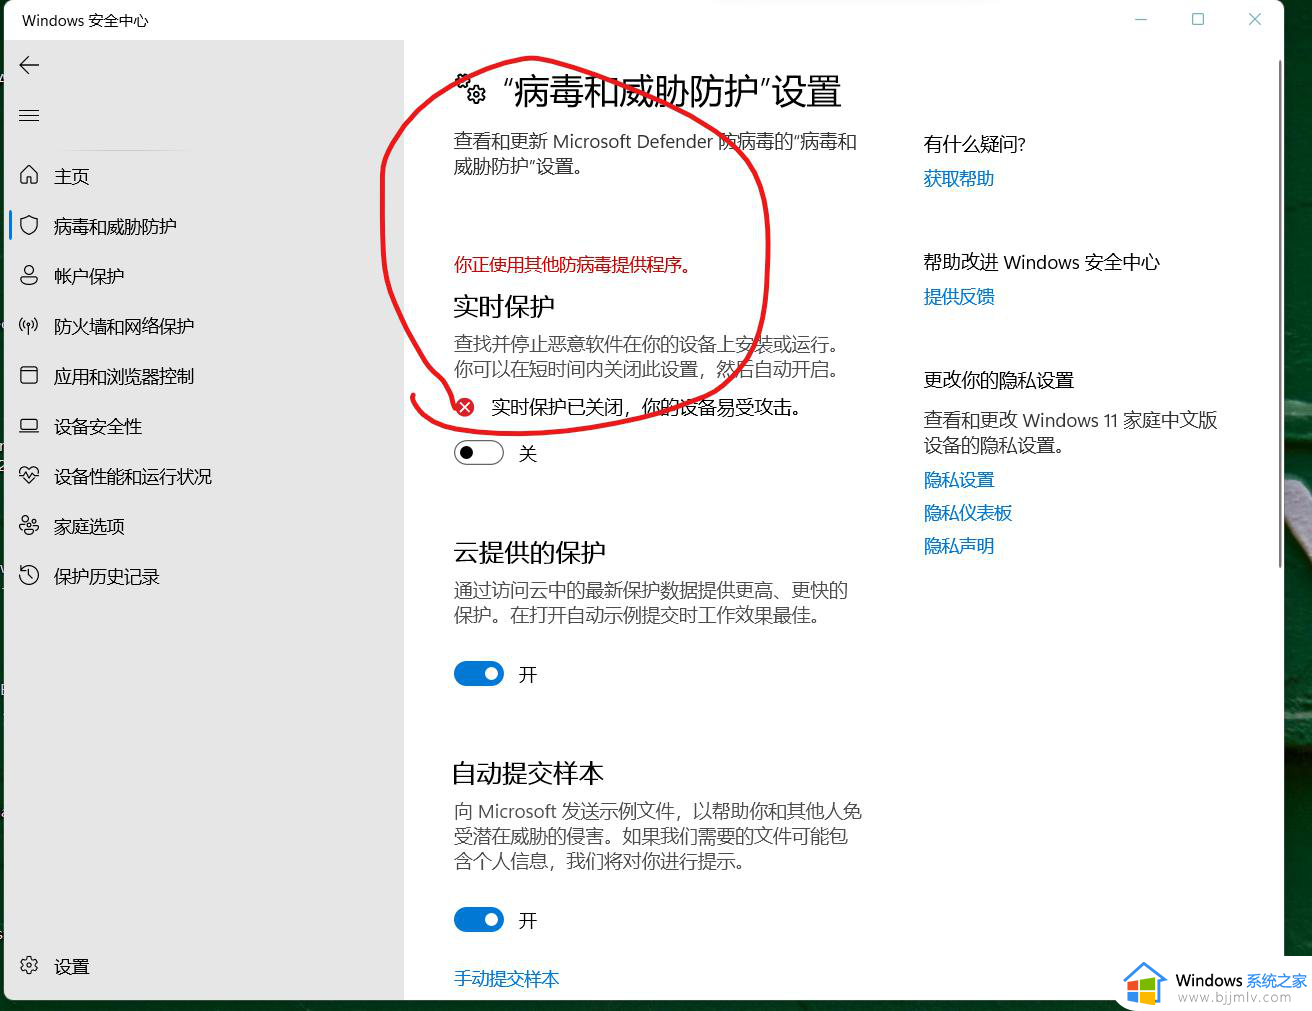
Task: Turn on the 实时保护 toggle
Action: coord(479,453)
